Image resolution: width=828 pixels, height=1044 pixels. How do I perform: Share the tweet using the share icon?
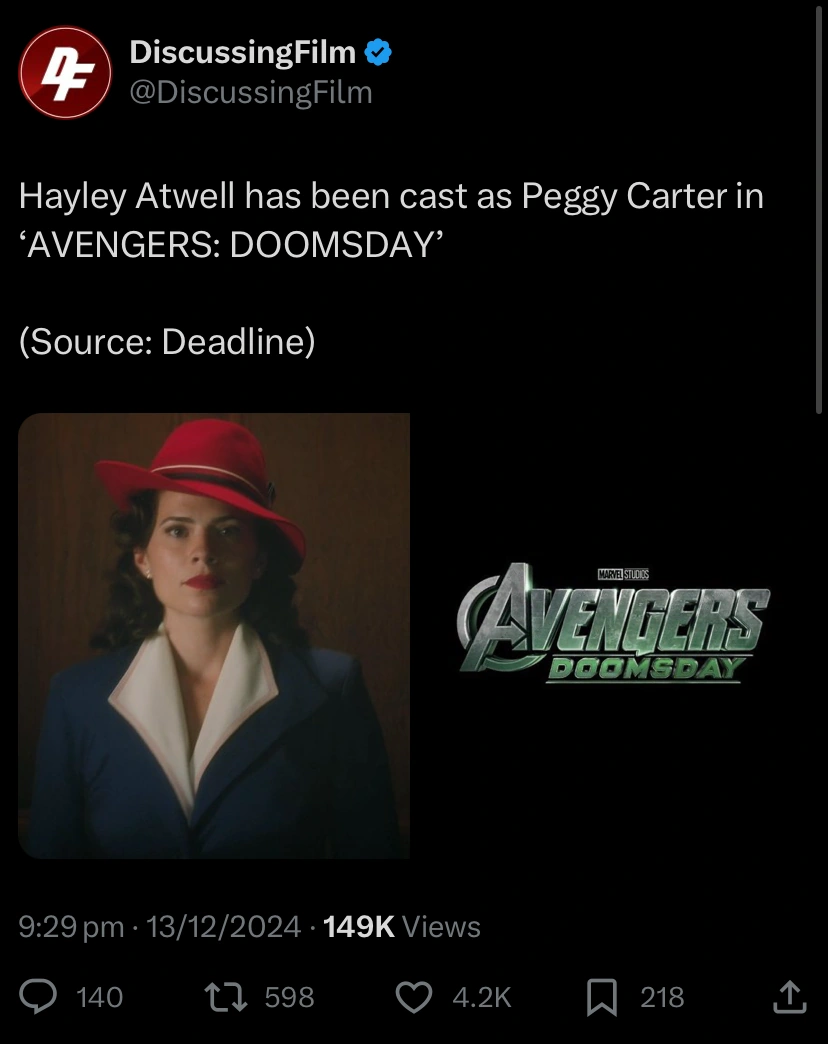click(x=790, y=997)
